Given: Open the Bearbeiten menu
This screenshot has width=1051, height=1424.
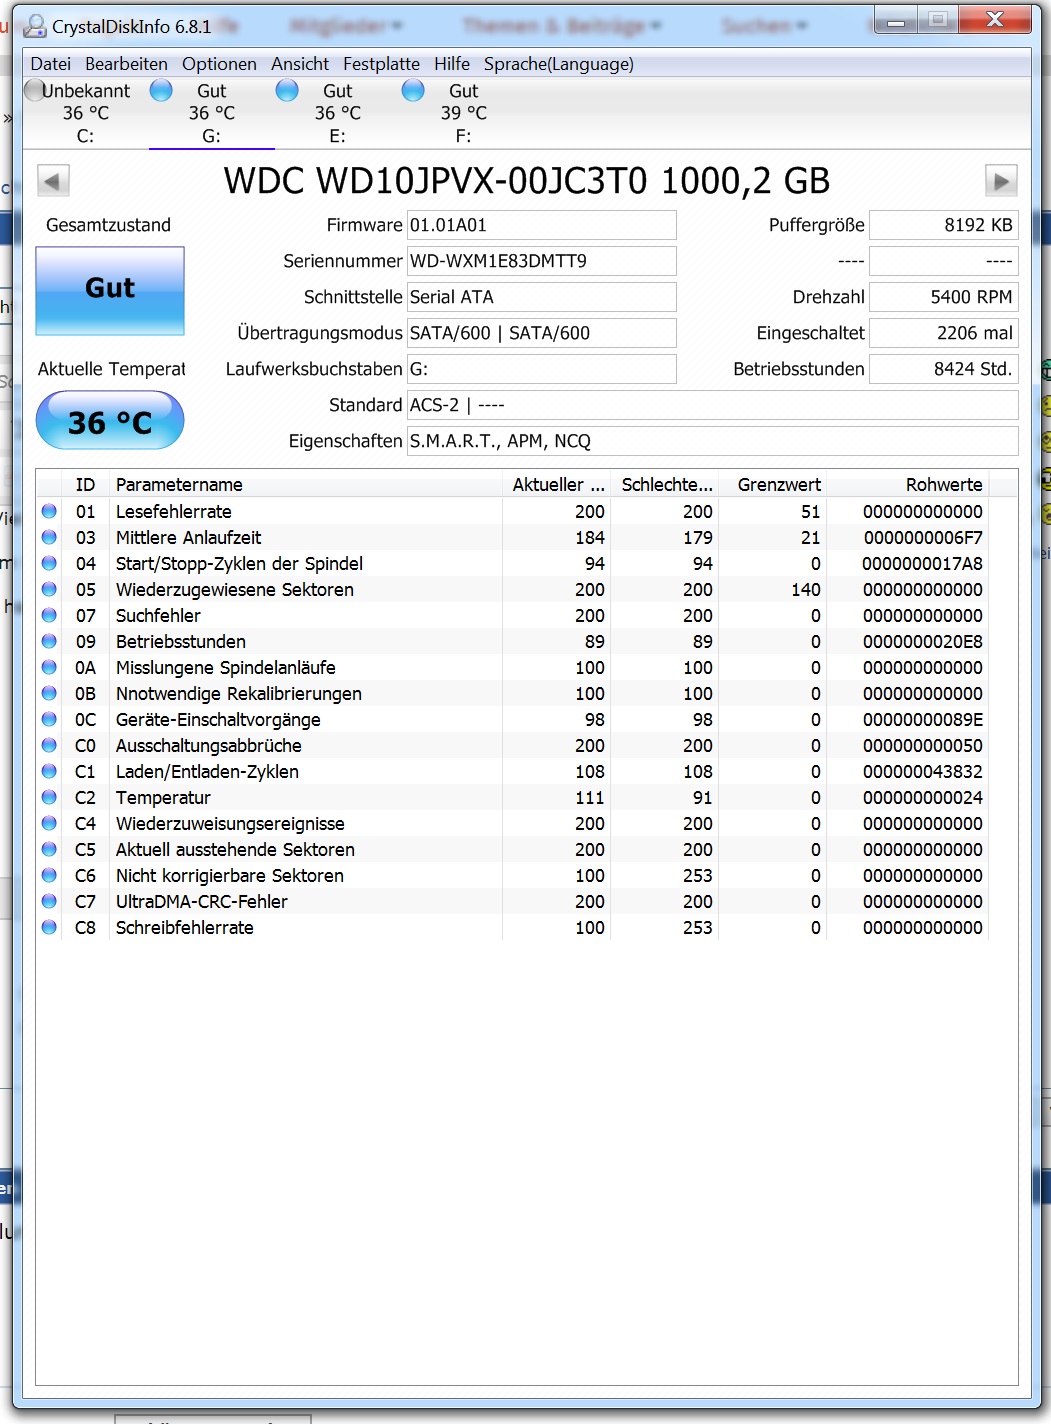Looking at the screenshot, I should click(x=126, y=64).
